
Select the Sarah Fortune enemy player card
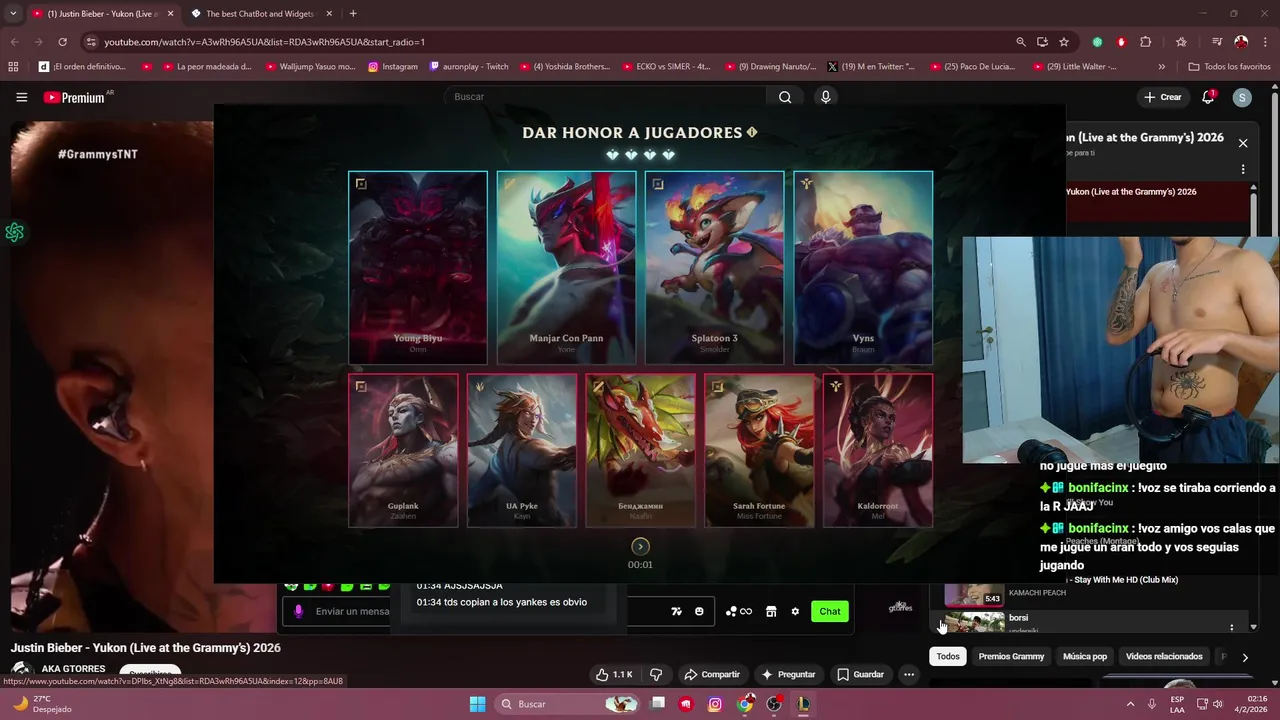759,450
